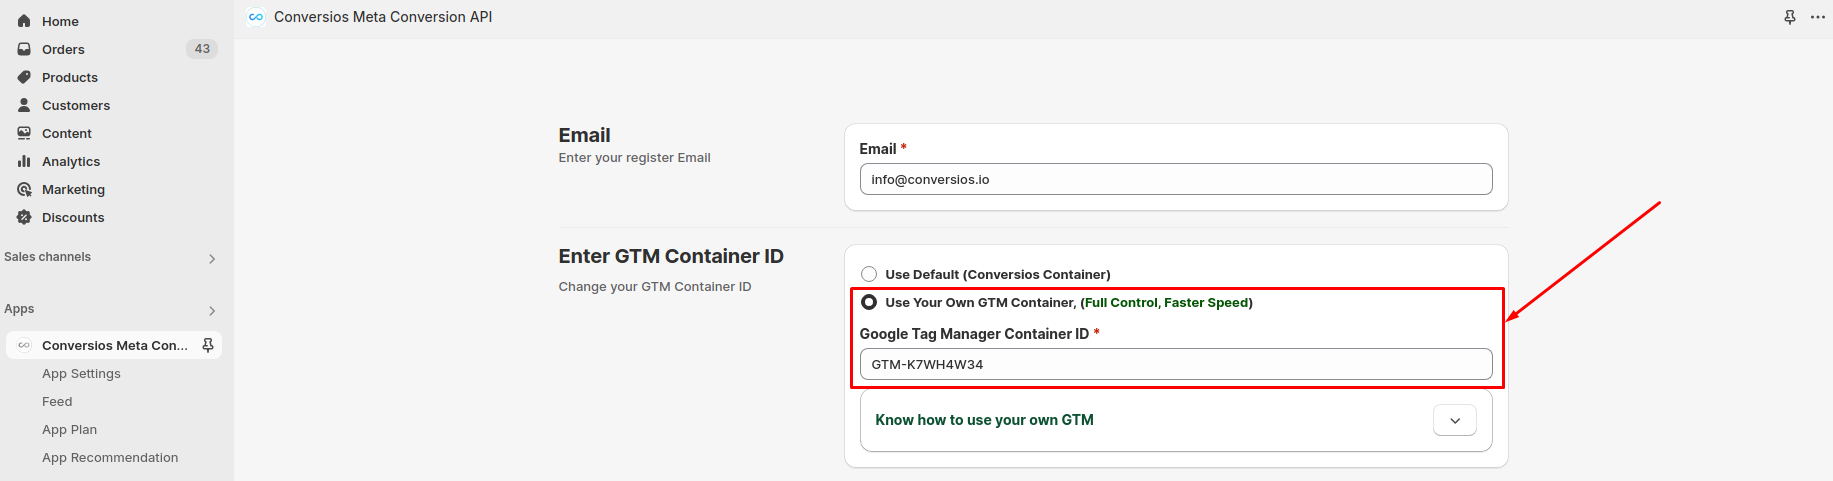Click the Conversios app logo in sidebar
Screen dimensions: 1833x481
(24, 345)
